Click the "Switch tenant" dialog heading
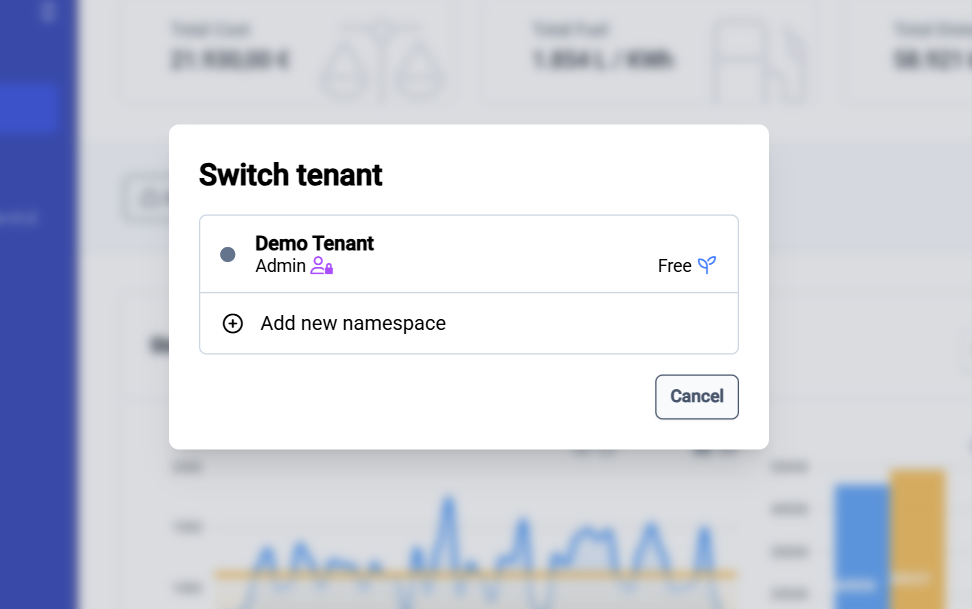 290,175
